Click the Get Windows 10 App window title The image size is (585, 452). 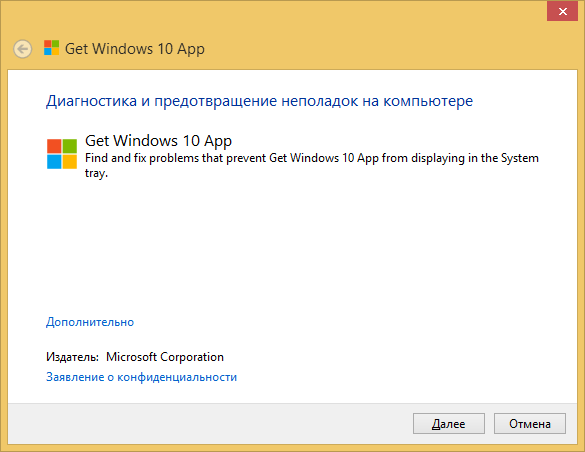[135, 49]
